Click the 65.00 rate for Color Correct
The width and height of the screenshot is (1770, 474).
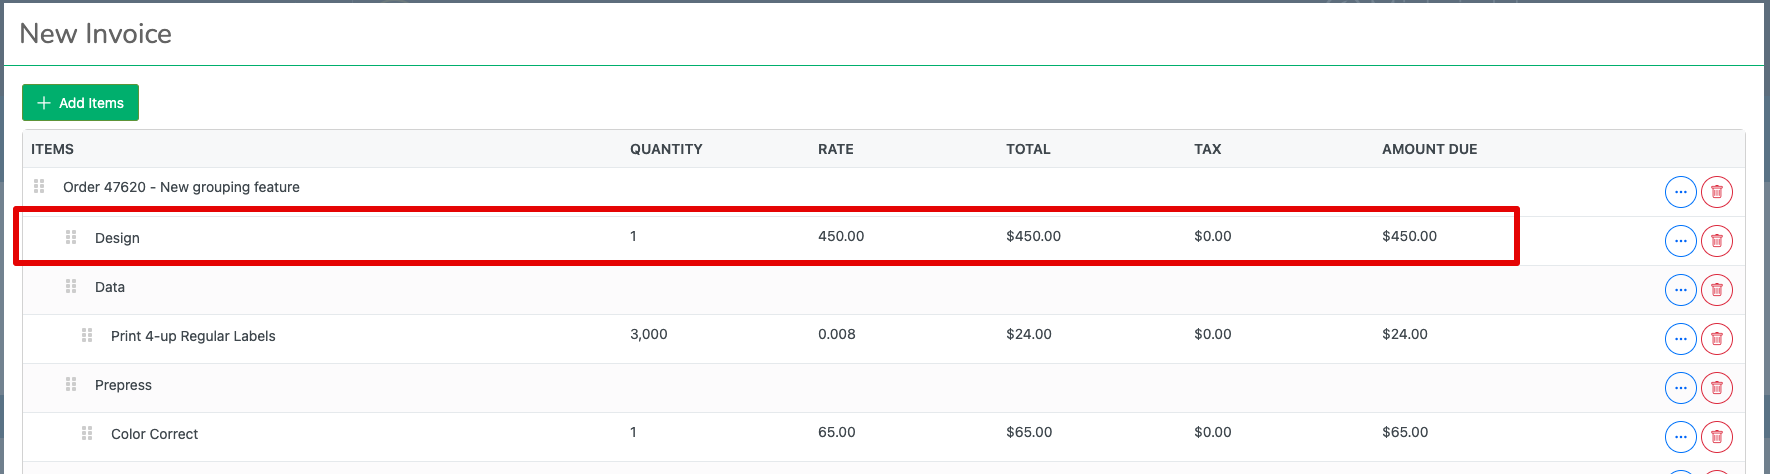click(x=837, y=432)
